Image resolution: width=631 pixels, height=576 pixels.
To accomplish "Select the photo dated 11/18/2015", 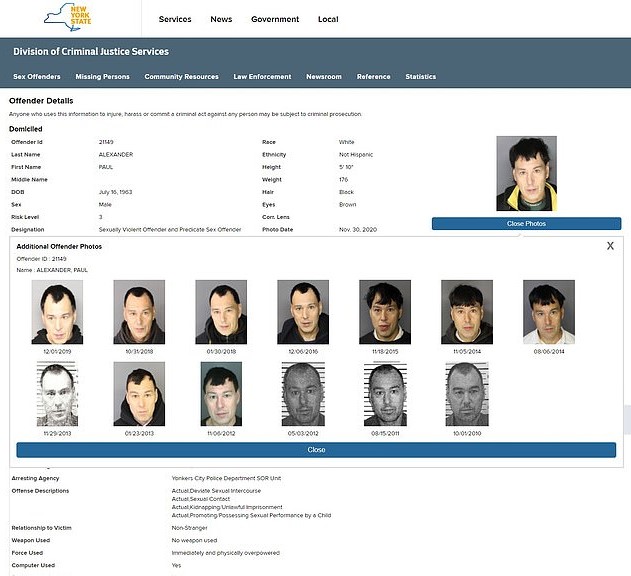I will [x=385, y=312].
